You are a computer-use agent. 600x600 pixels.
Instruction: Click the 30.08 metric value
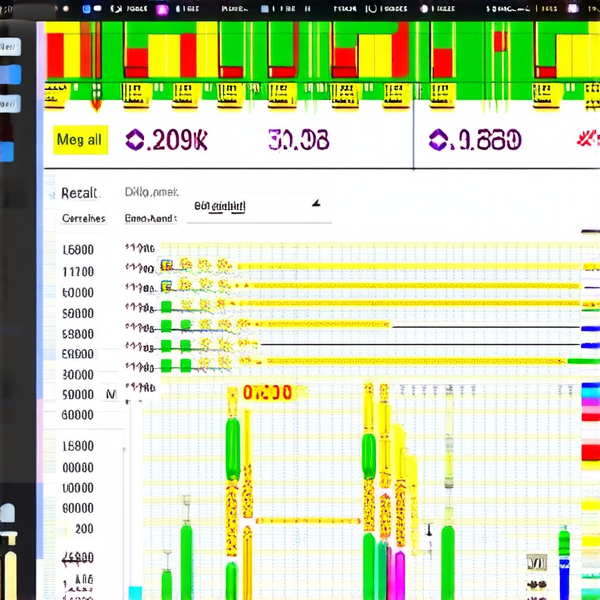298,140
